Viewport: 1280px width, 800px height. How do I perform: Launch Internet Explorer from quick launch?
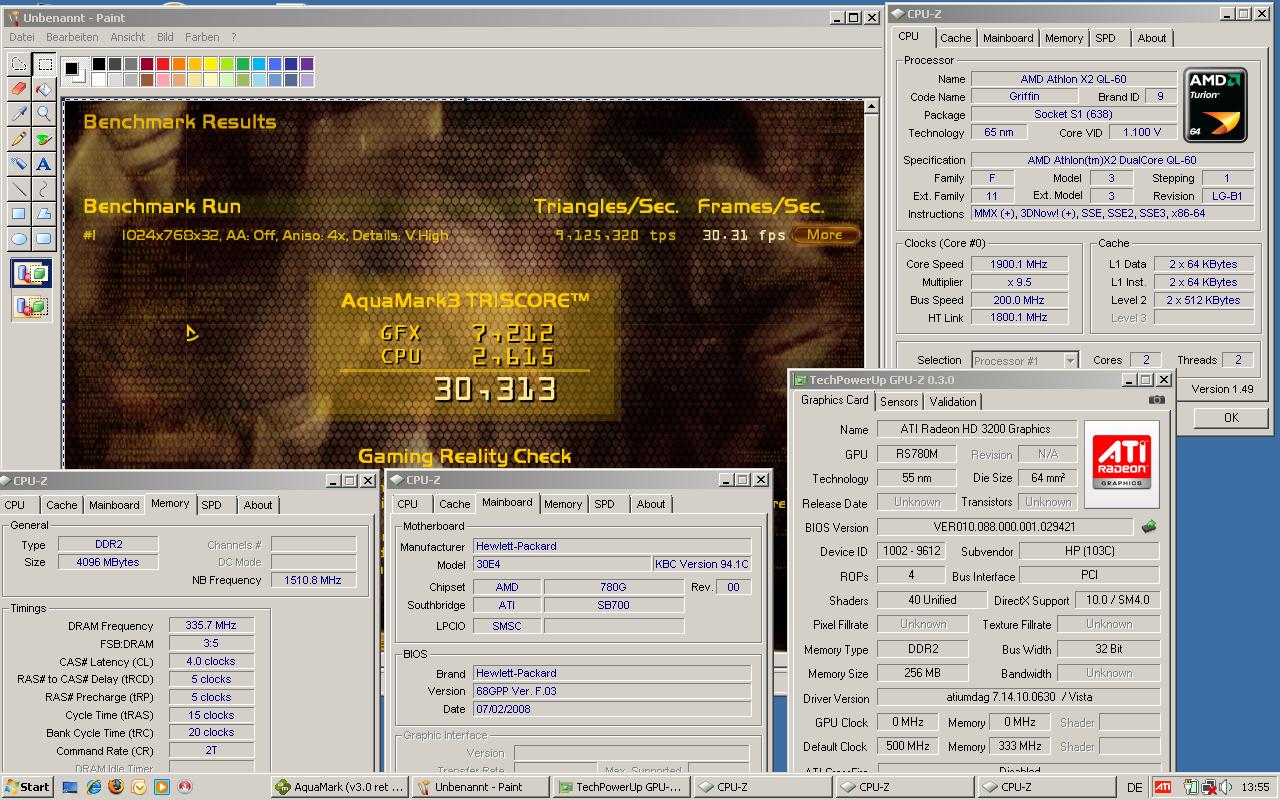click(93, 787)
